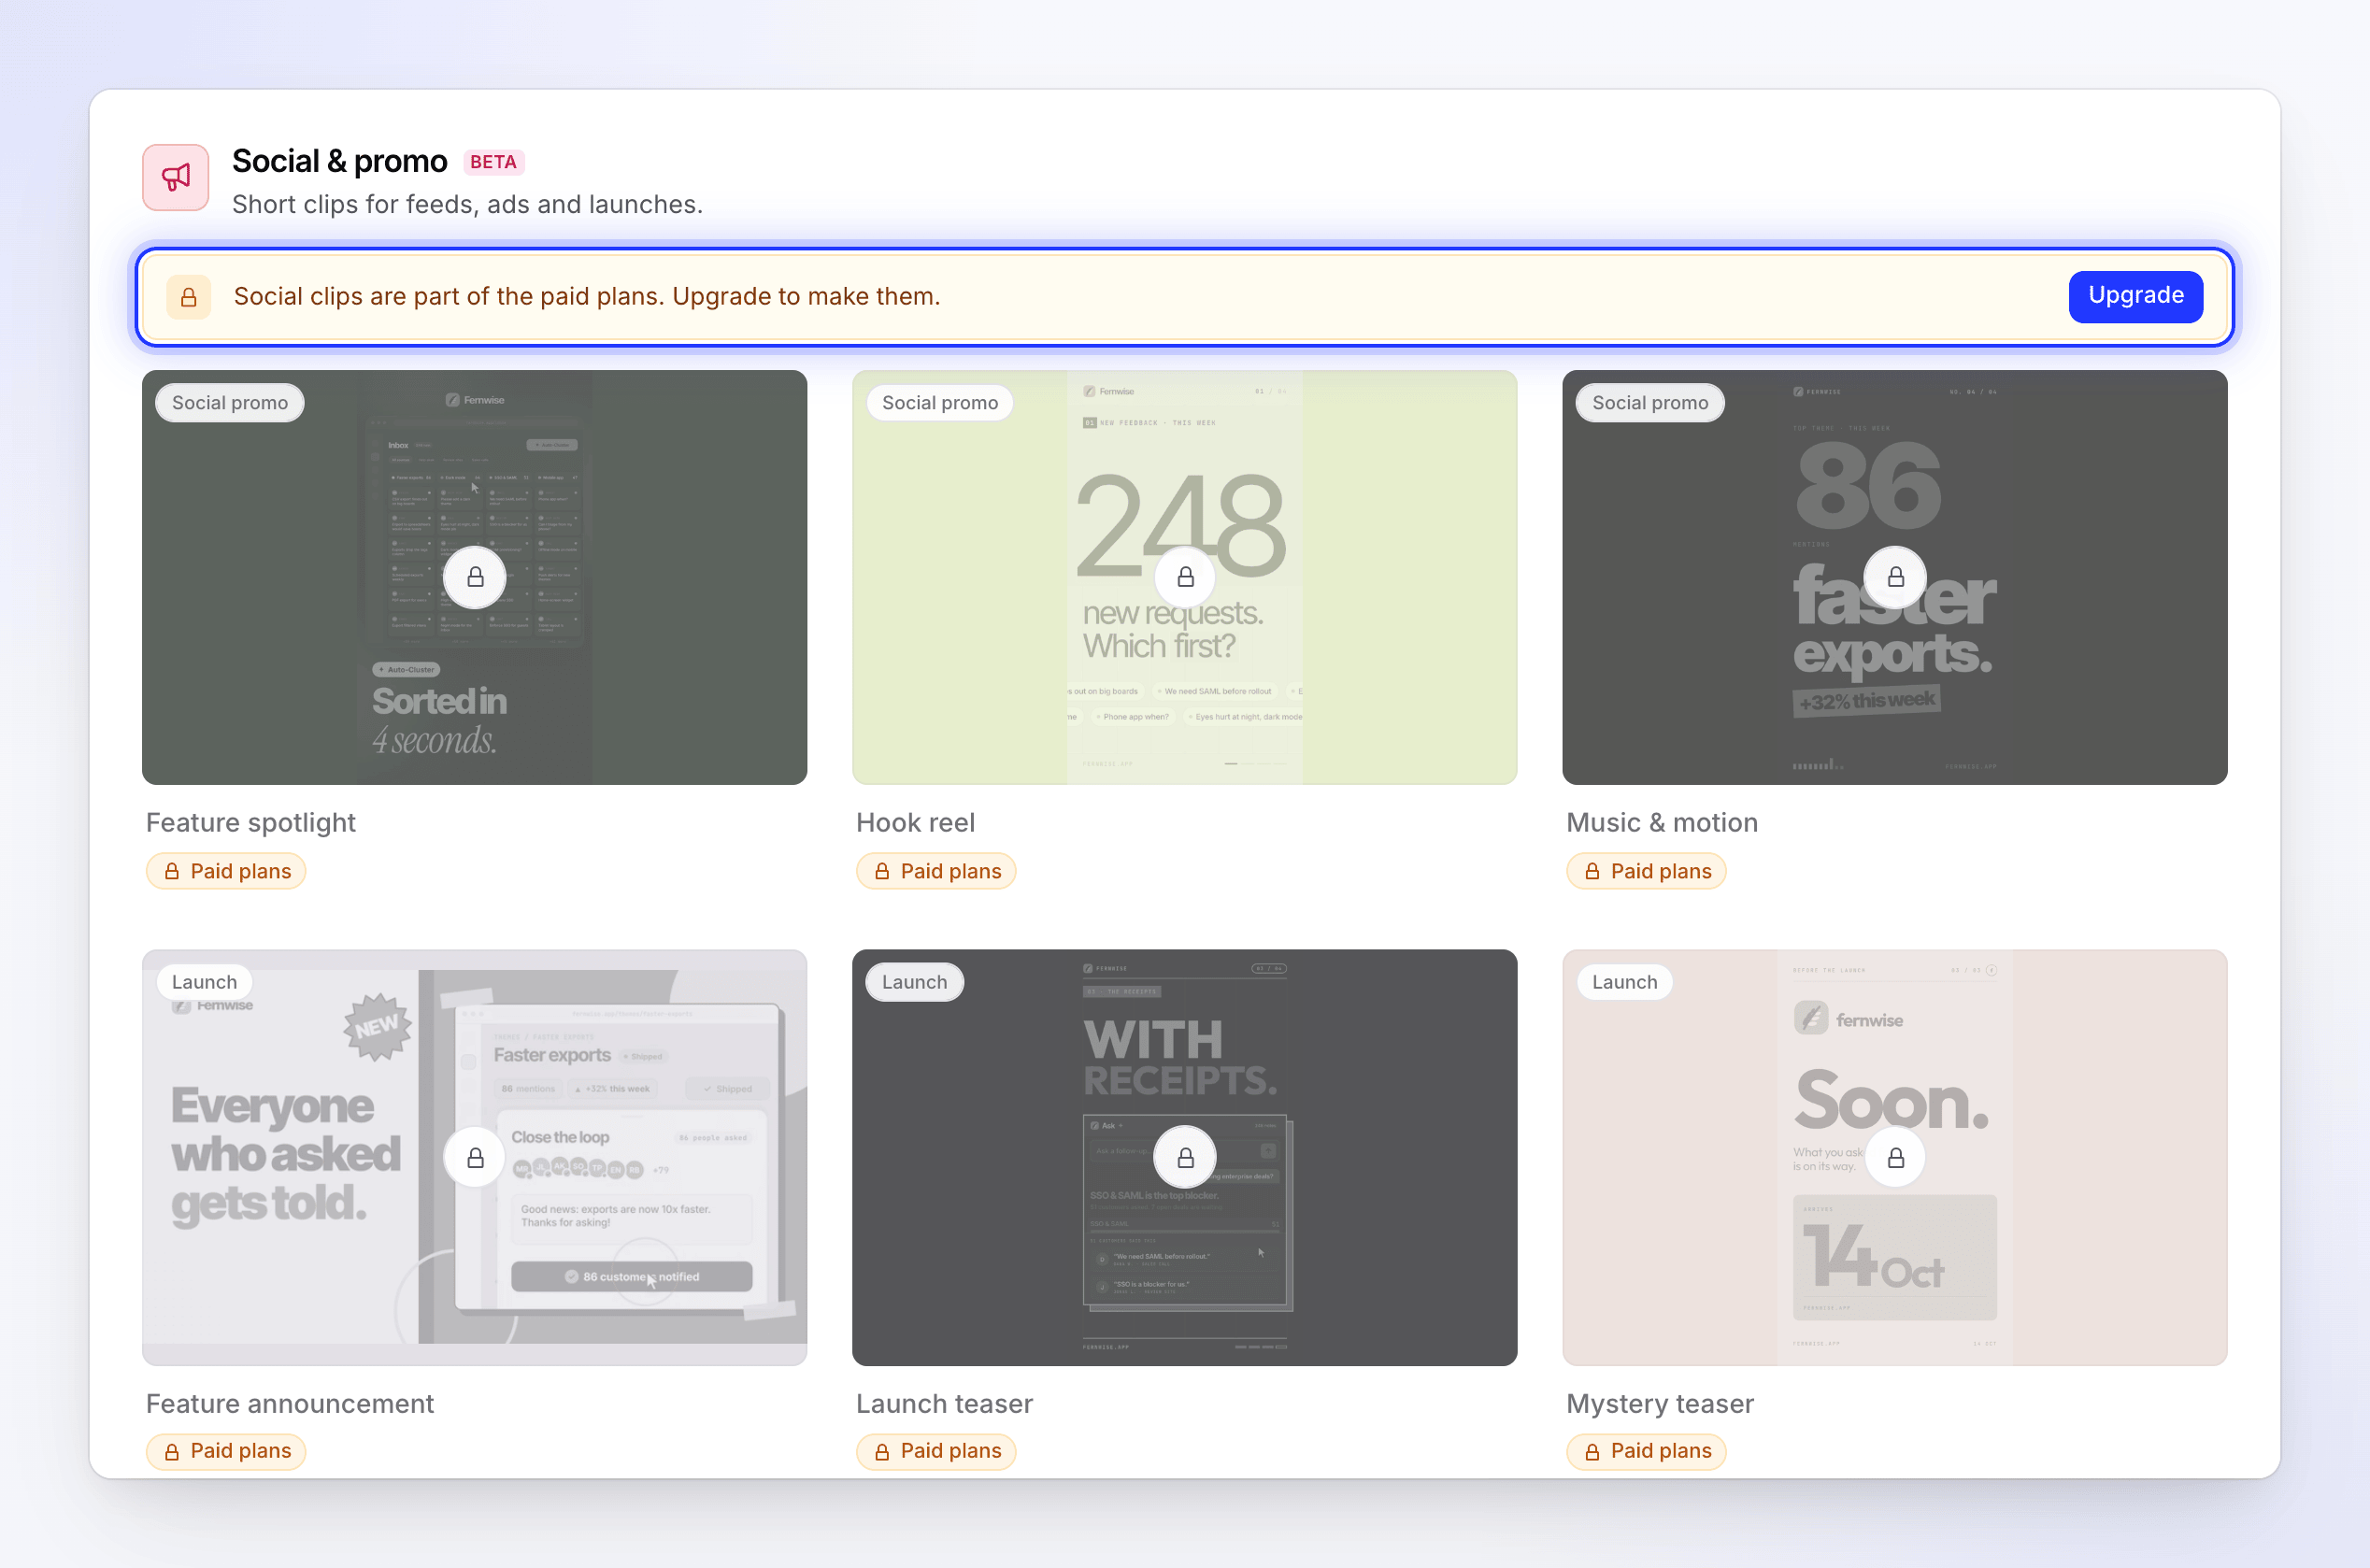Click Launch tag on Launch teaser card
Viewport: 2370px width, 1568px height.
click(914, 982)
